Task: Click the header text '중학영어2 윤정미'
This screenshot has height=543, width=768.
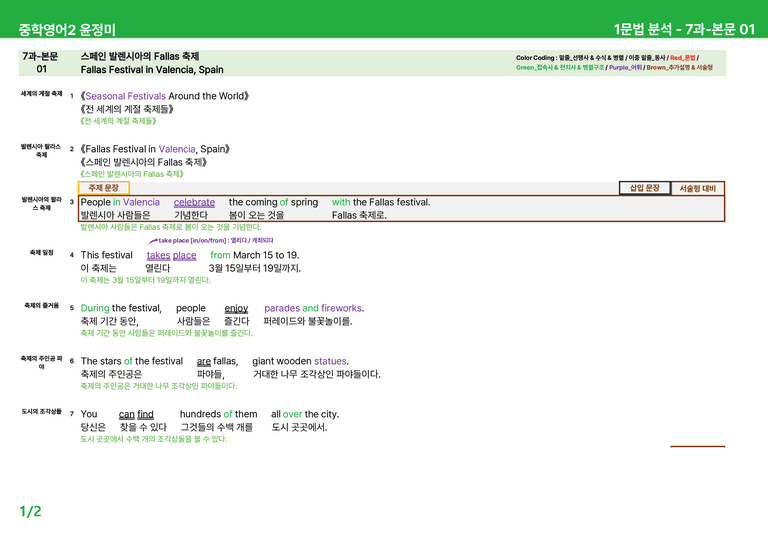Action: (67, 30)
